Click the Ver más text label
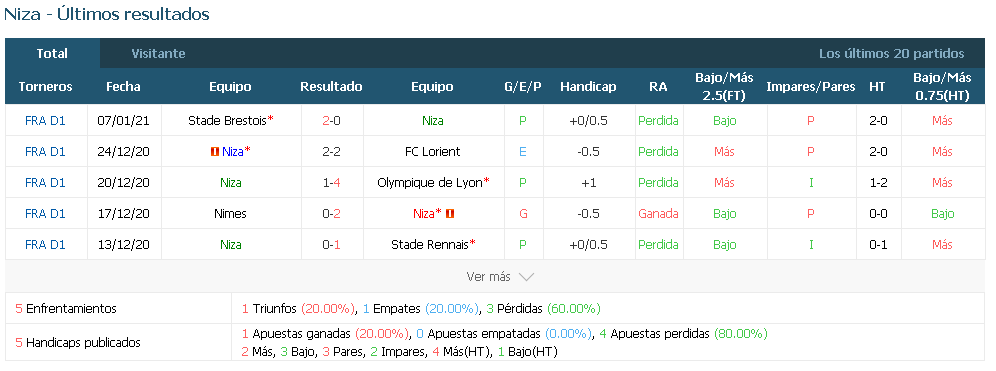This screenshot has height=371, width=996. [488, 276]
